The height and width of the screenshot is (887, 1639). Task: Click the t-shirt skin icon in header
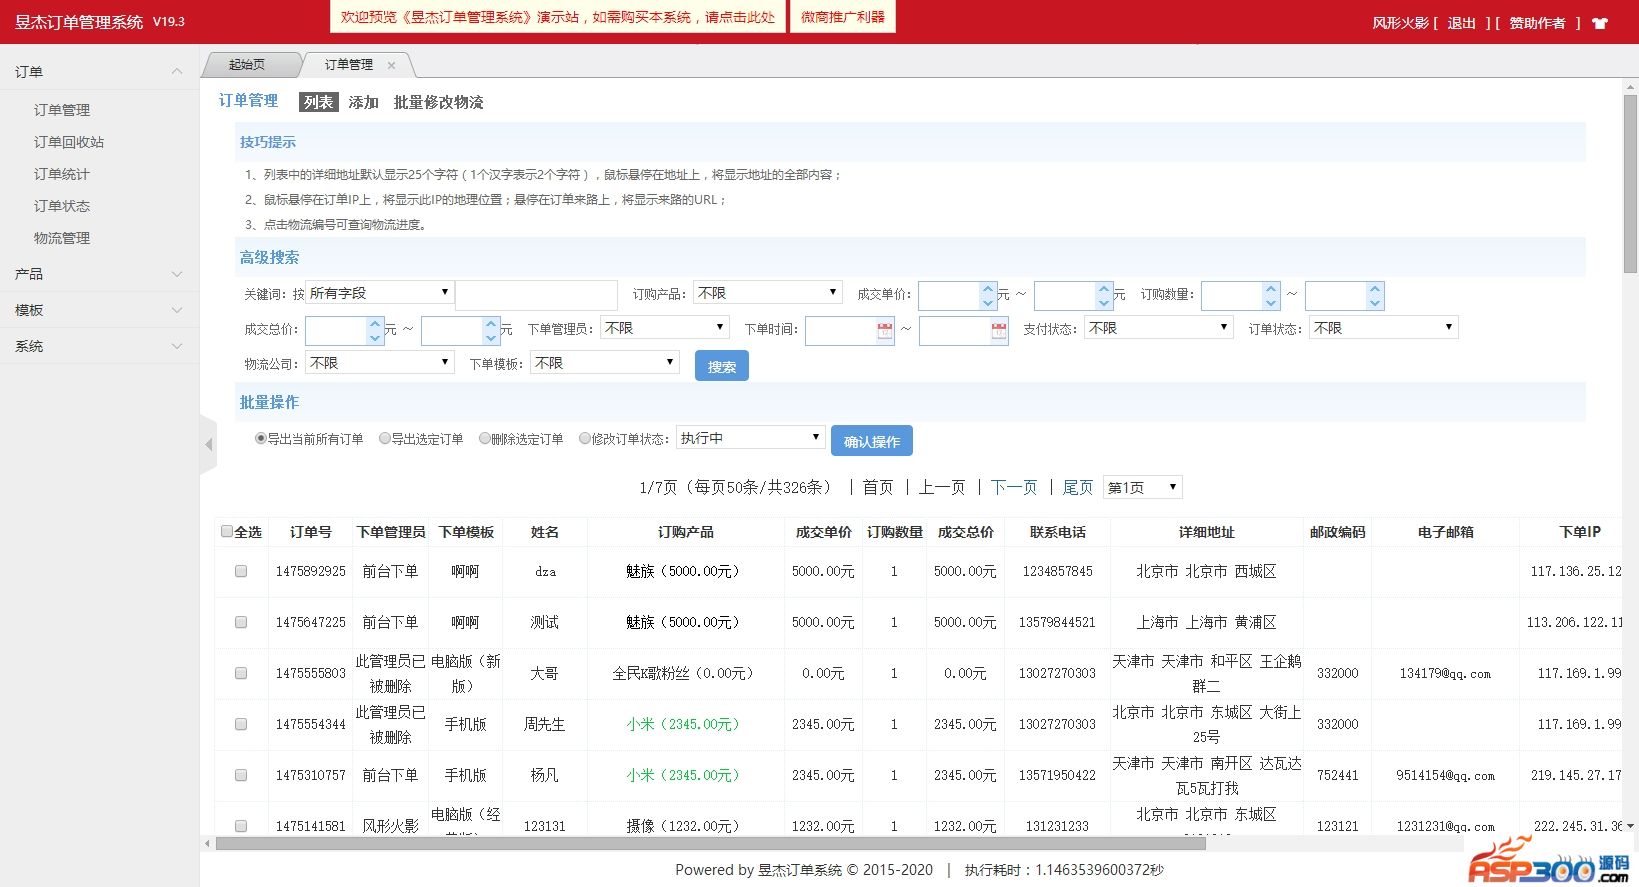point(1600,23)
